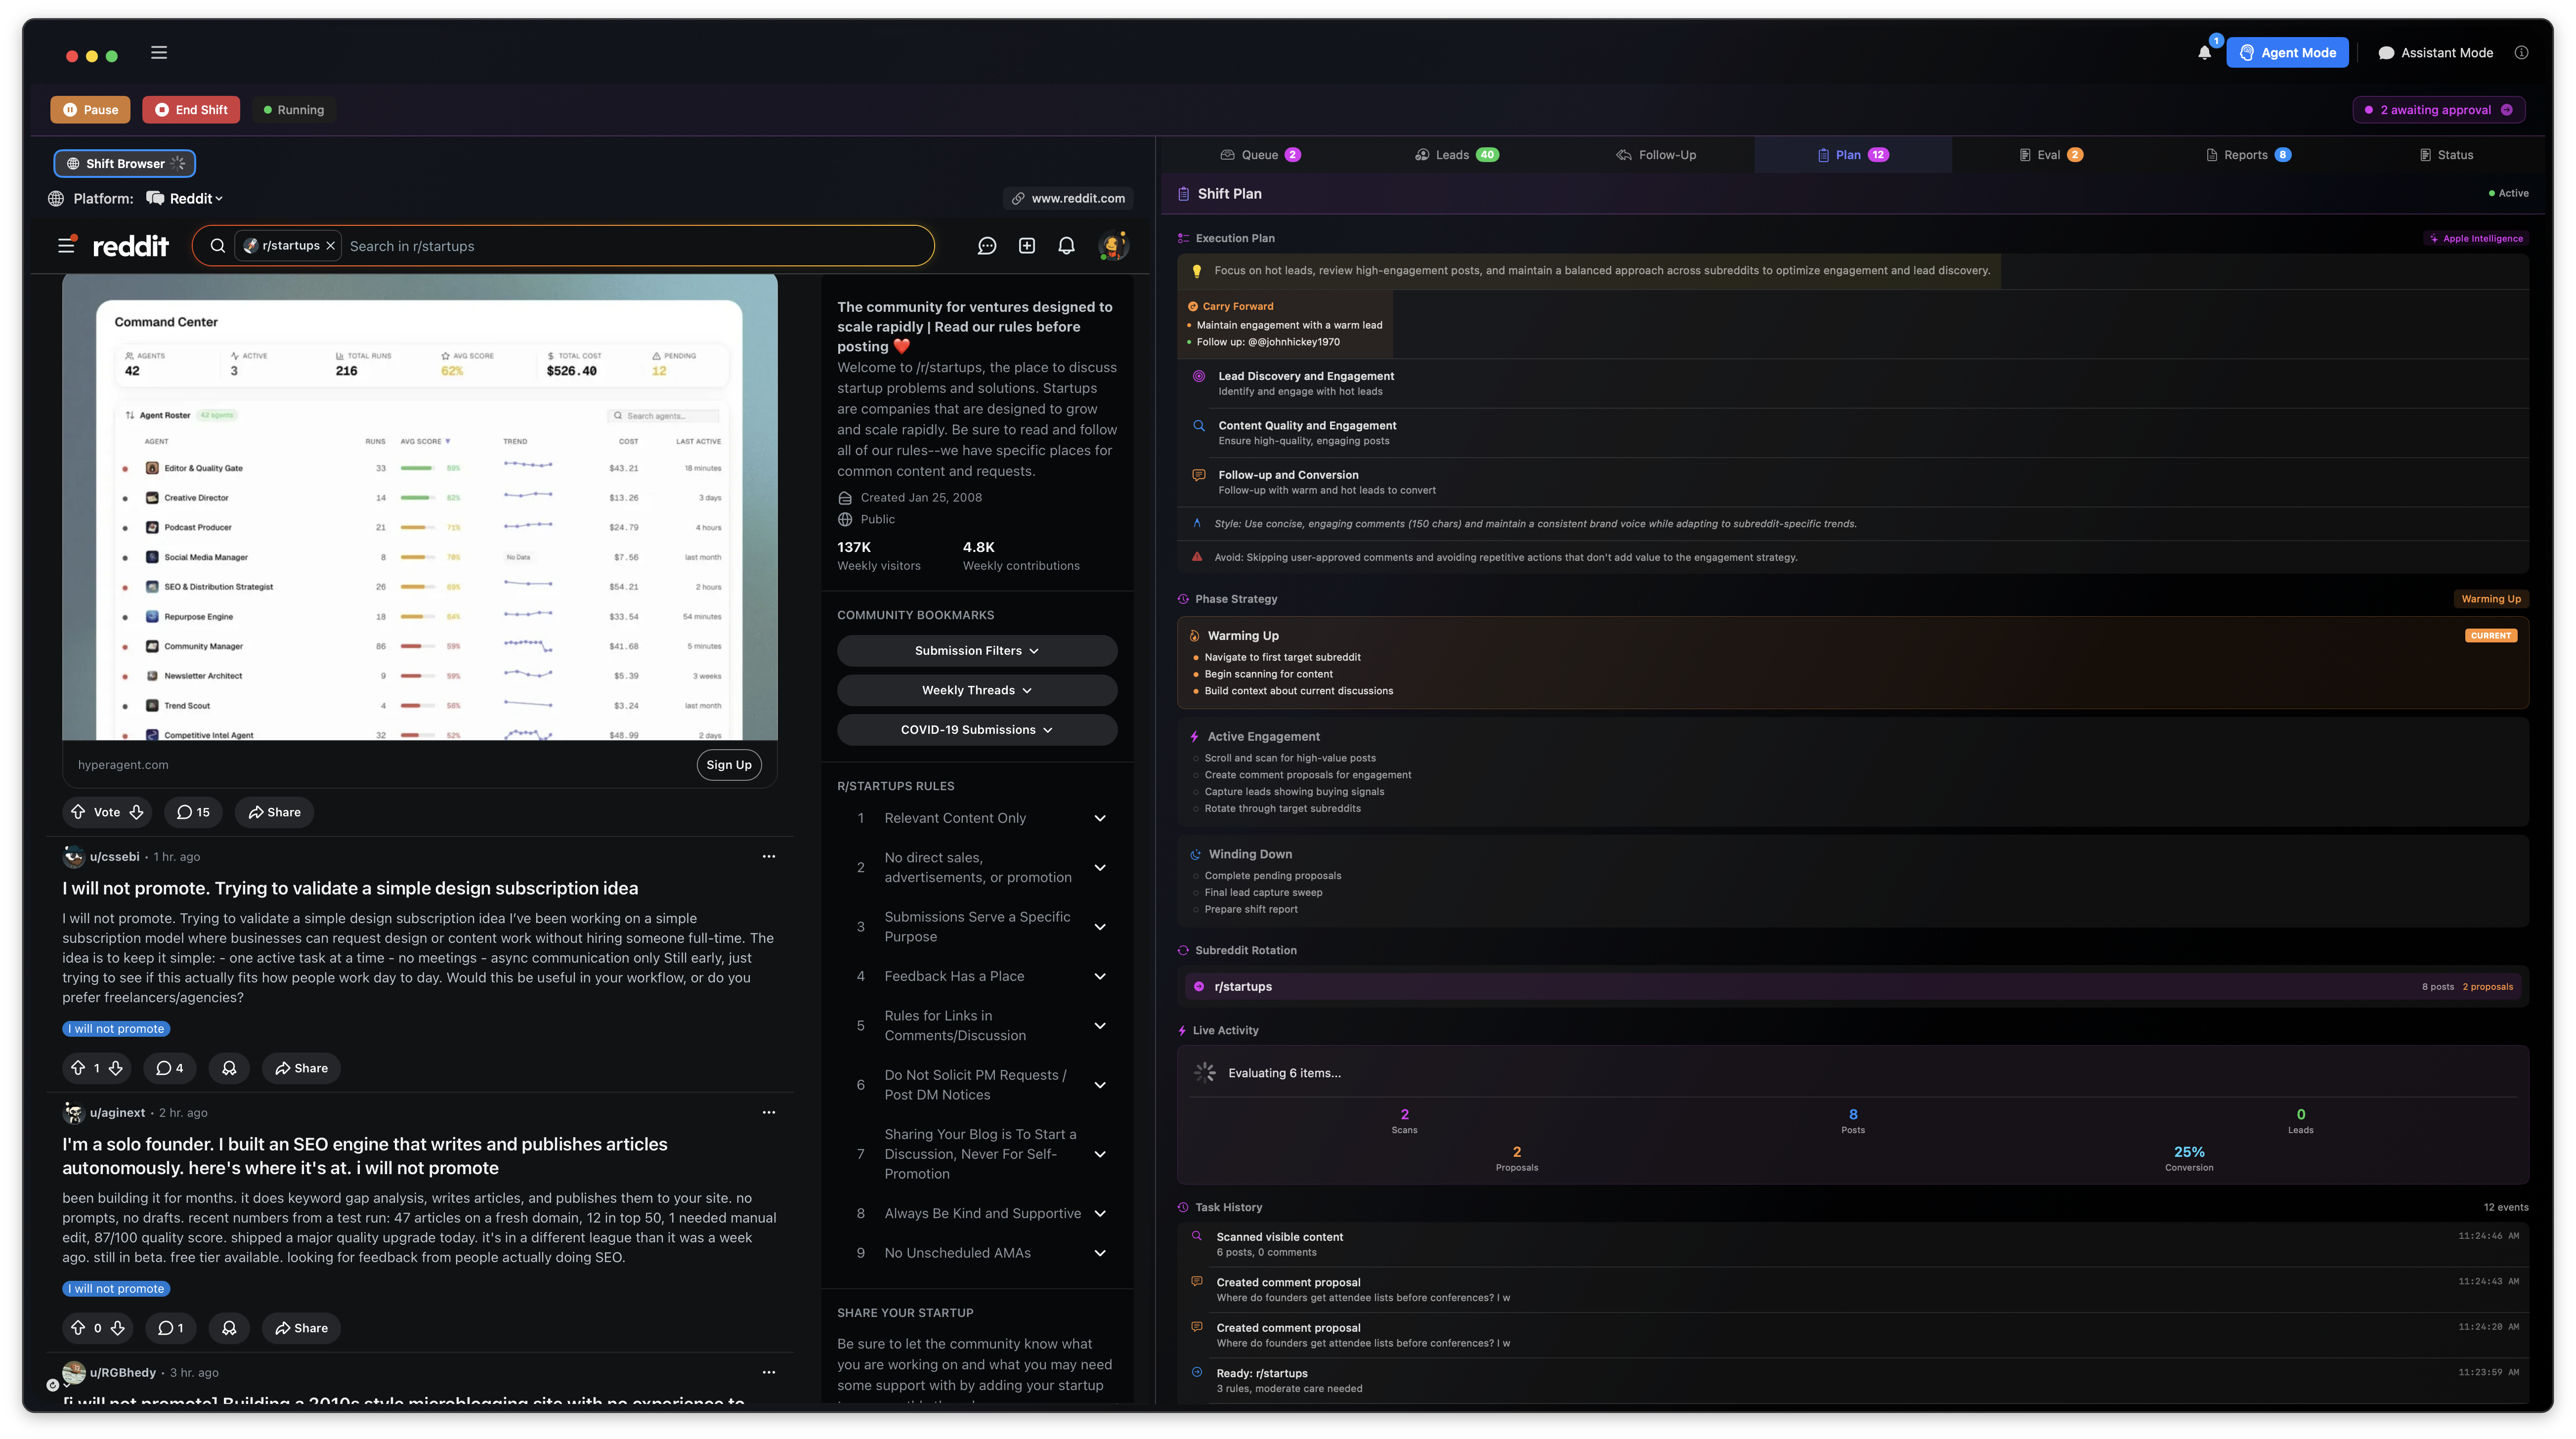Open the Status tab
2576x1439 pixels.
(x=2445, y=155)
